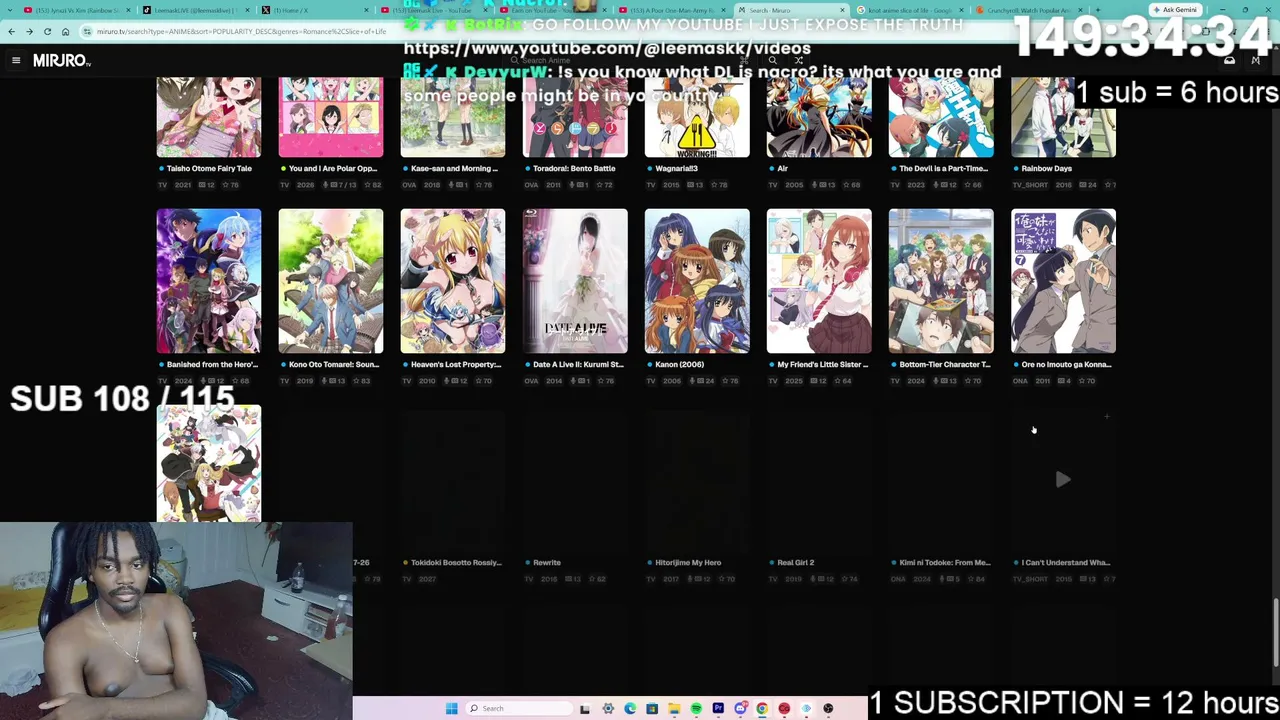
Task: Open the Taisho Otome Fairy Tale poster
Action: pyautogui.click(x=209, y=118)
